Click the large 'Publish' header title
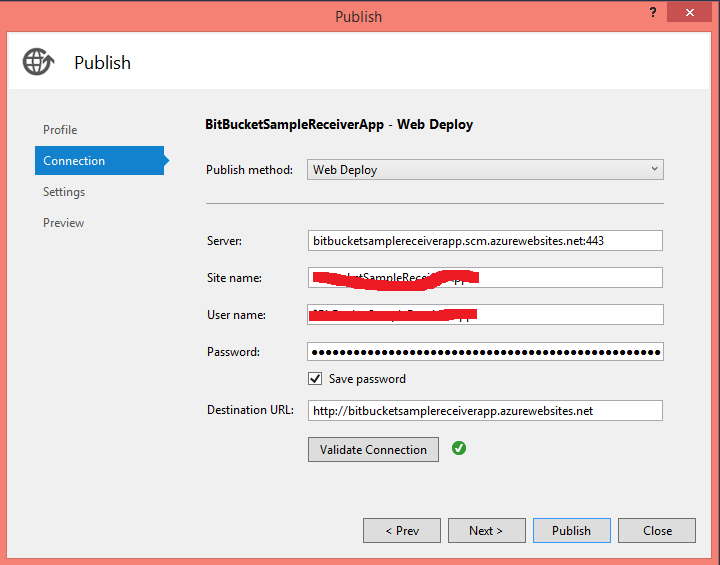The width and height of the screenshot is (720, 565). pyautogui.click(x=102, y=63)
